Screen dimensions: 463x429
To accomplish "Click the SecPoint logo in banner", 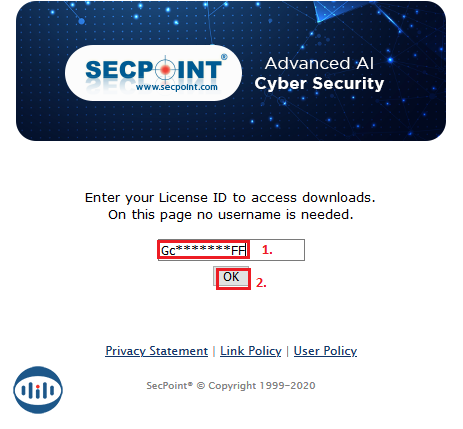I will click(154, 73).
